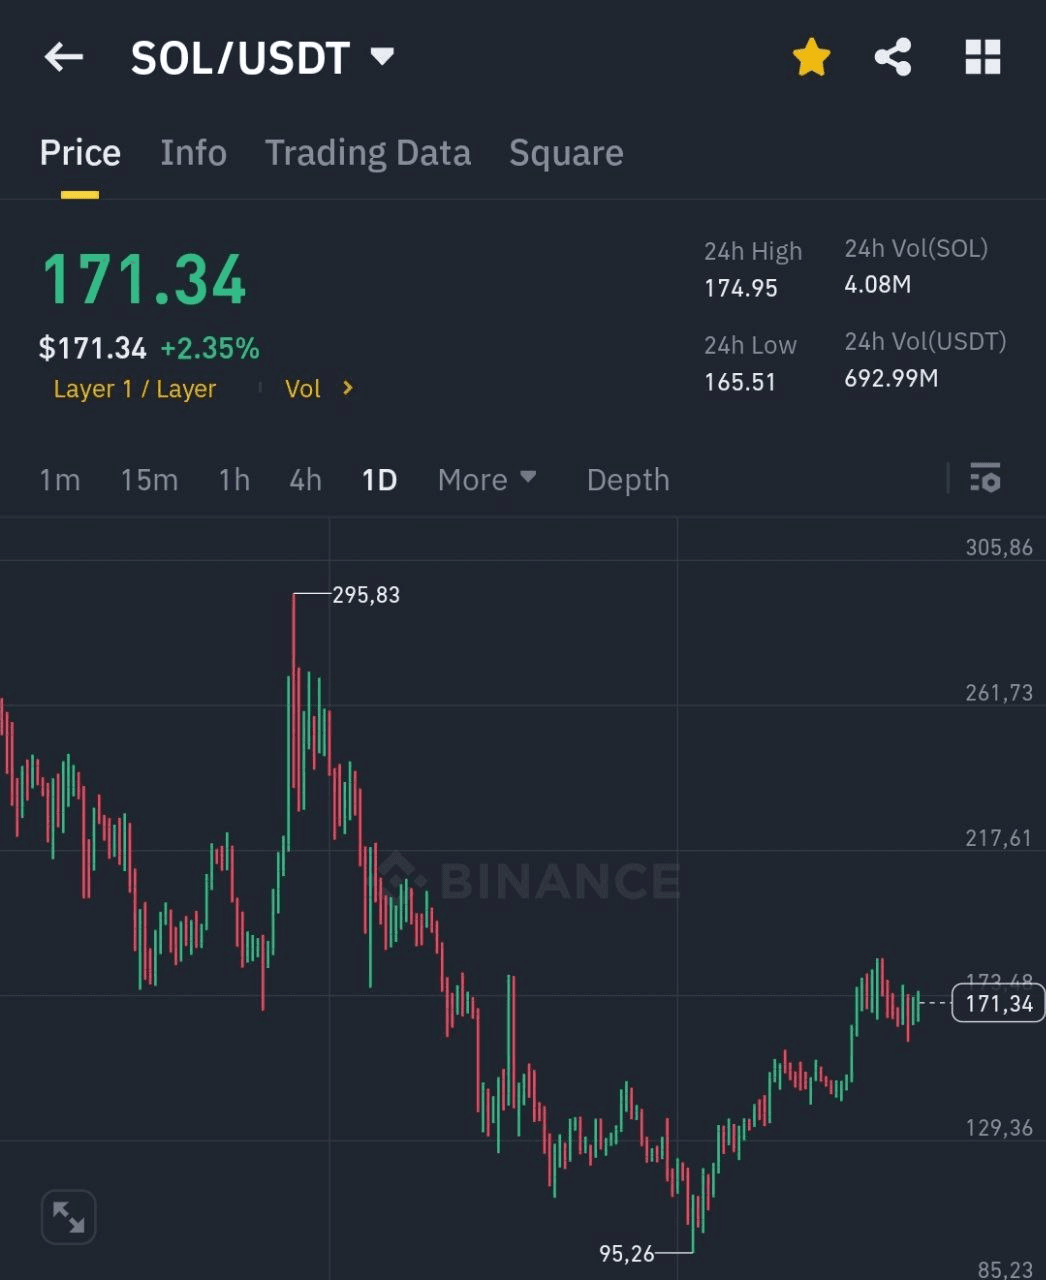Tap the 261,73 price axis label
The image size is (1046, 1280).
tap(999, 692)
